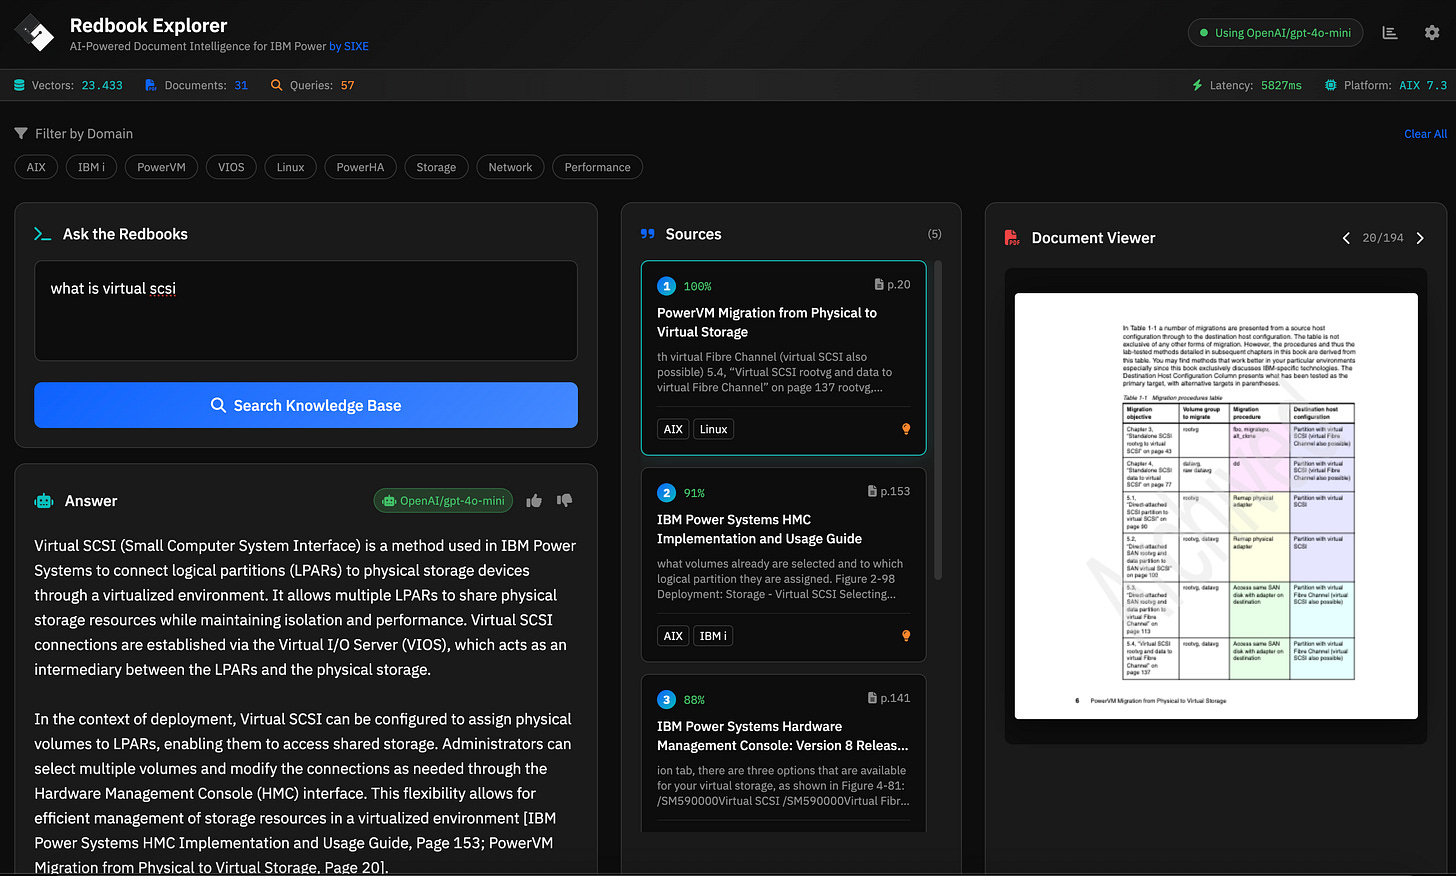The width and height of the screenshot is (1456, 876).
Task: Click the page icon next to p.141
Action: 872,698
